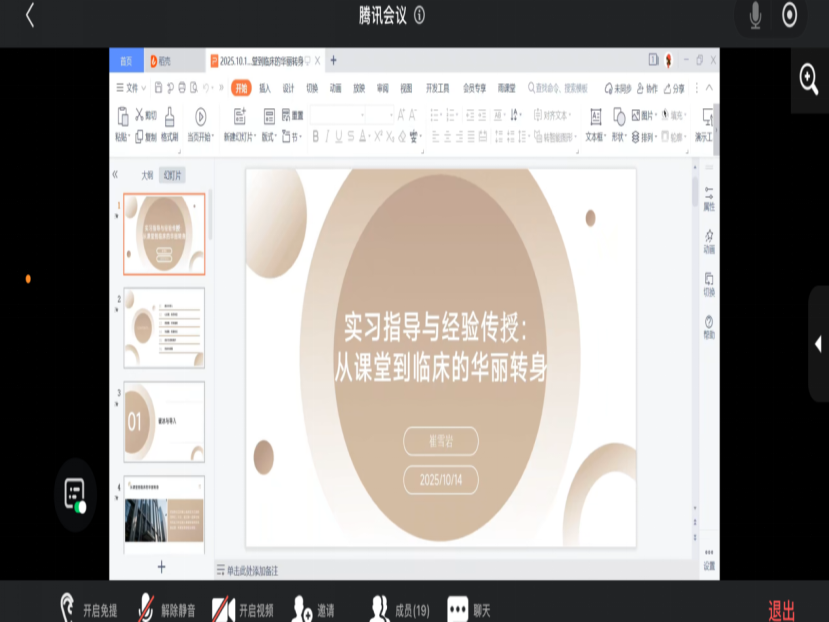Expand the 新建幻灯片 new slide dropdown
Image resolution: width=829 pixels, height=622 pixels.
(x=240, y=137)
